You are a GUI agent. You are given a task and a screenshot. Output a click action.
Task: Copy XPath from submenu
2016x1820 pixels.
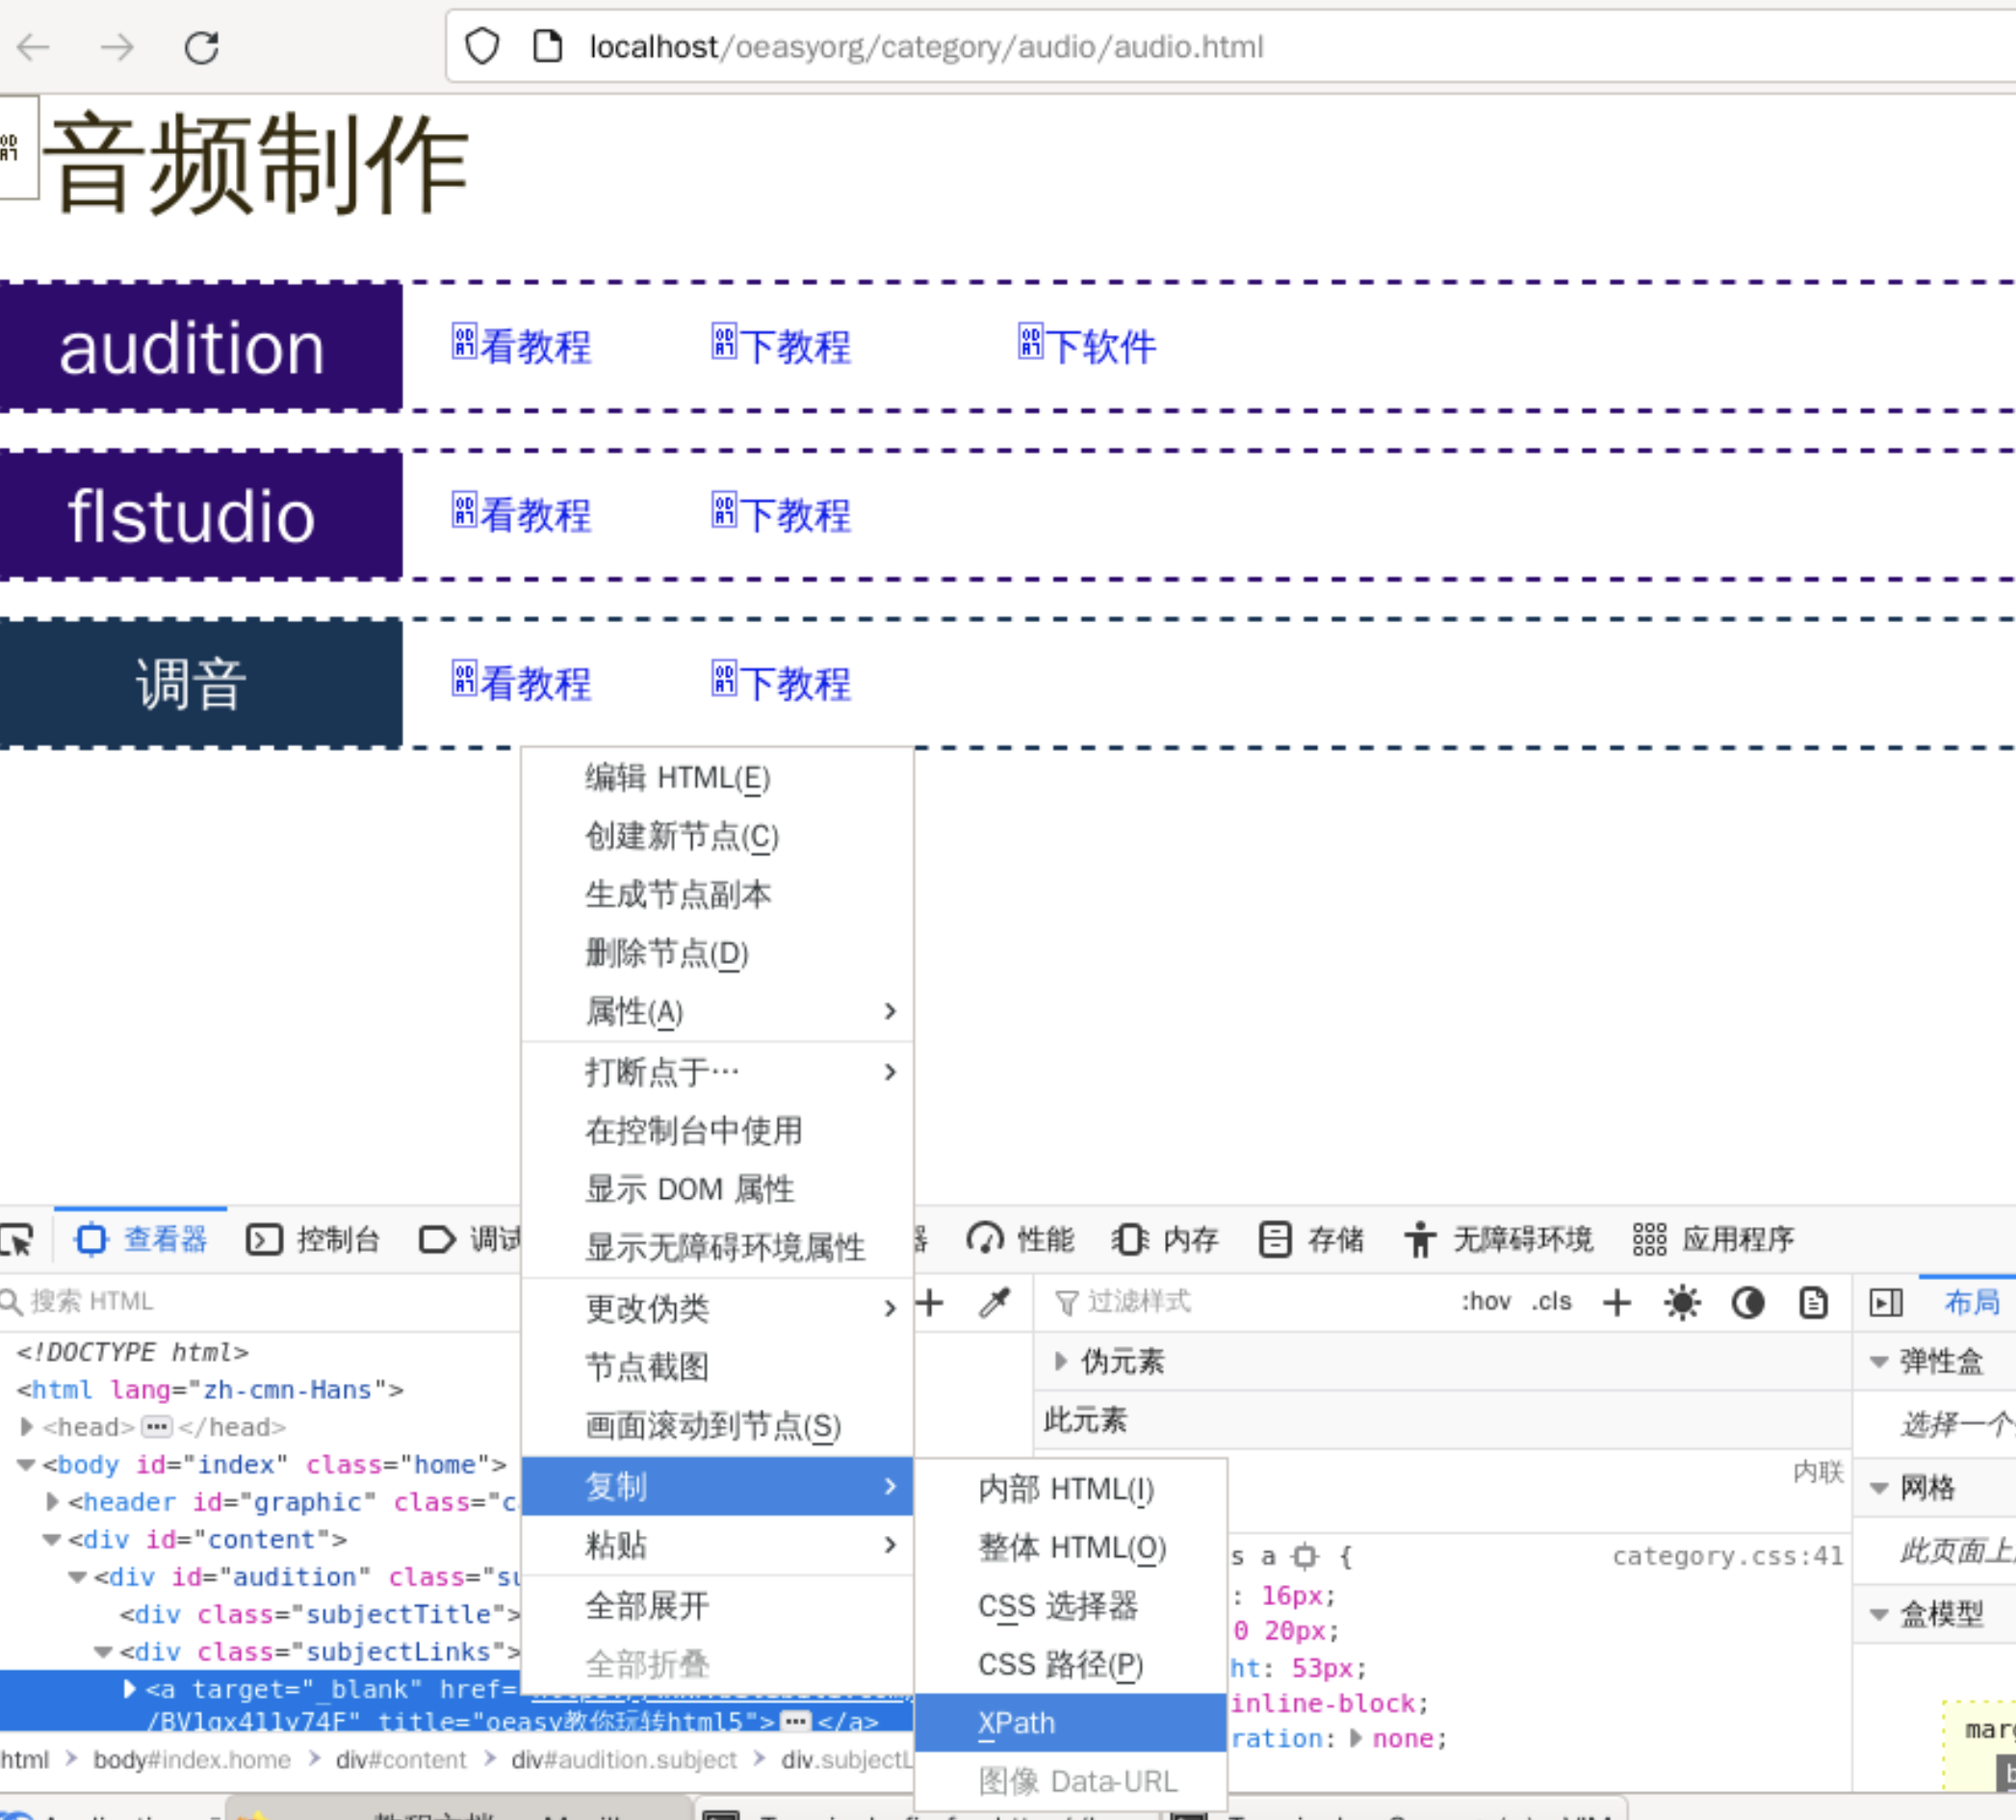pos(1071,1724)
